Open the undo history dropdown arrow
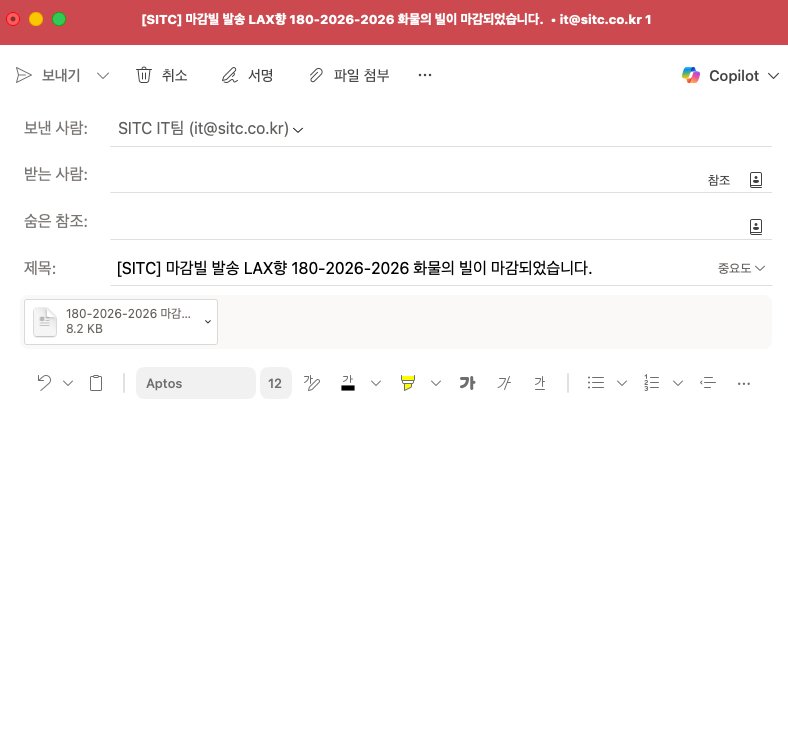This screenshot has width=788, height=731. tap(68, 383)
